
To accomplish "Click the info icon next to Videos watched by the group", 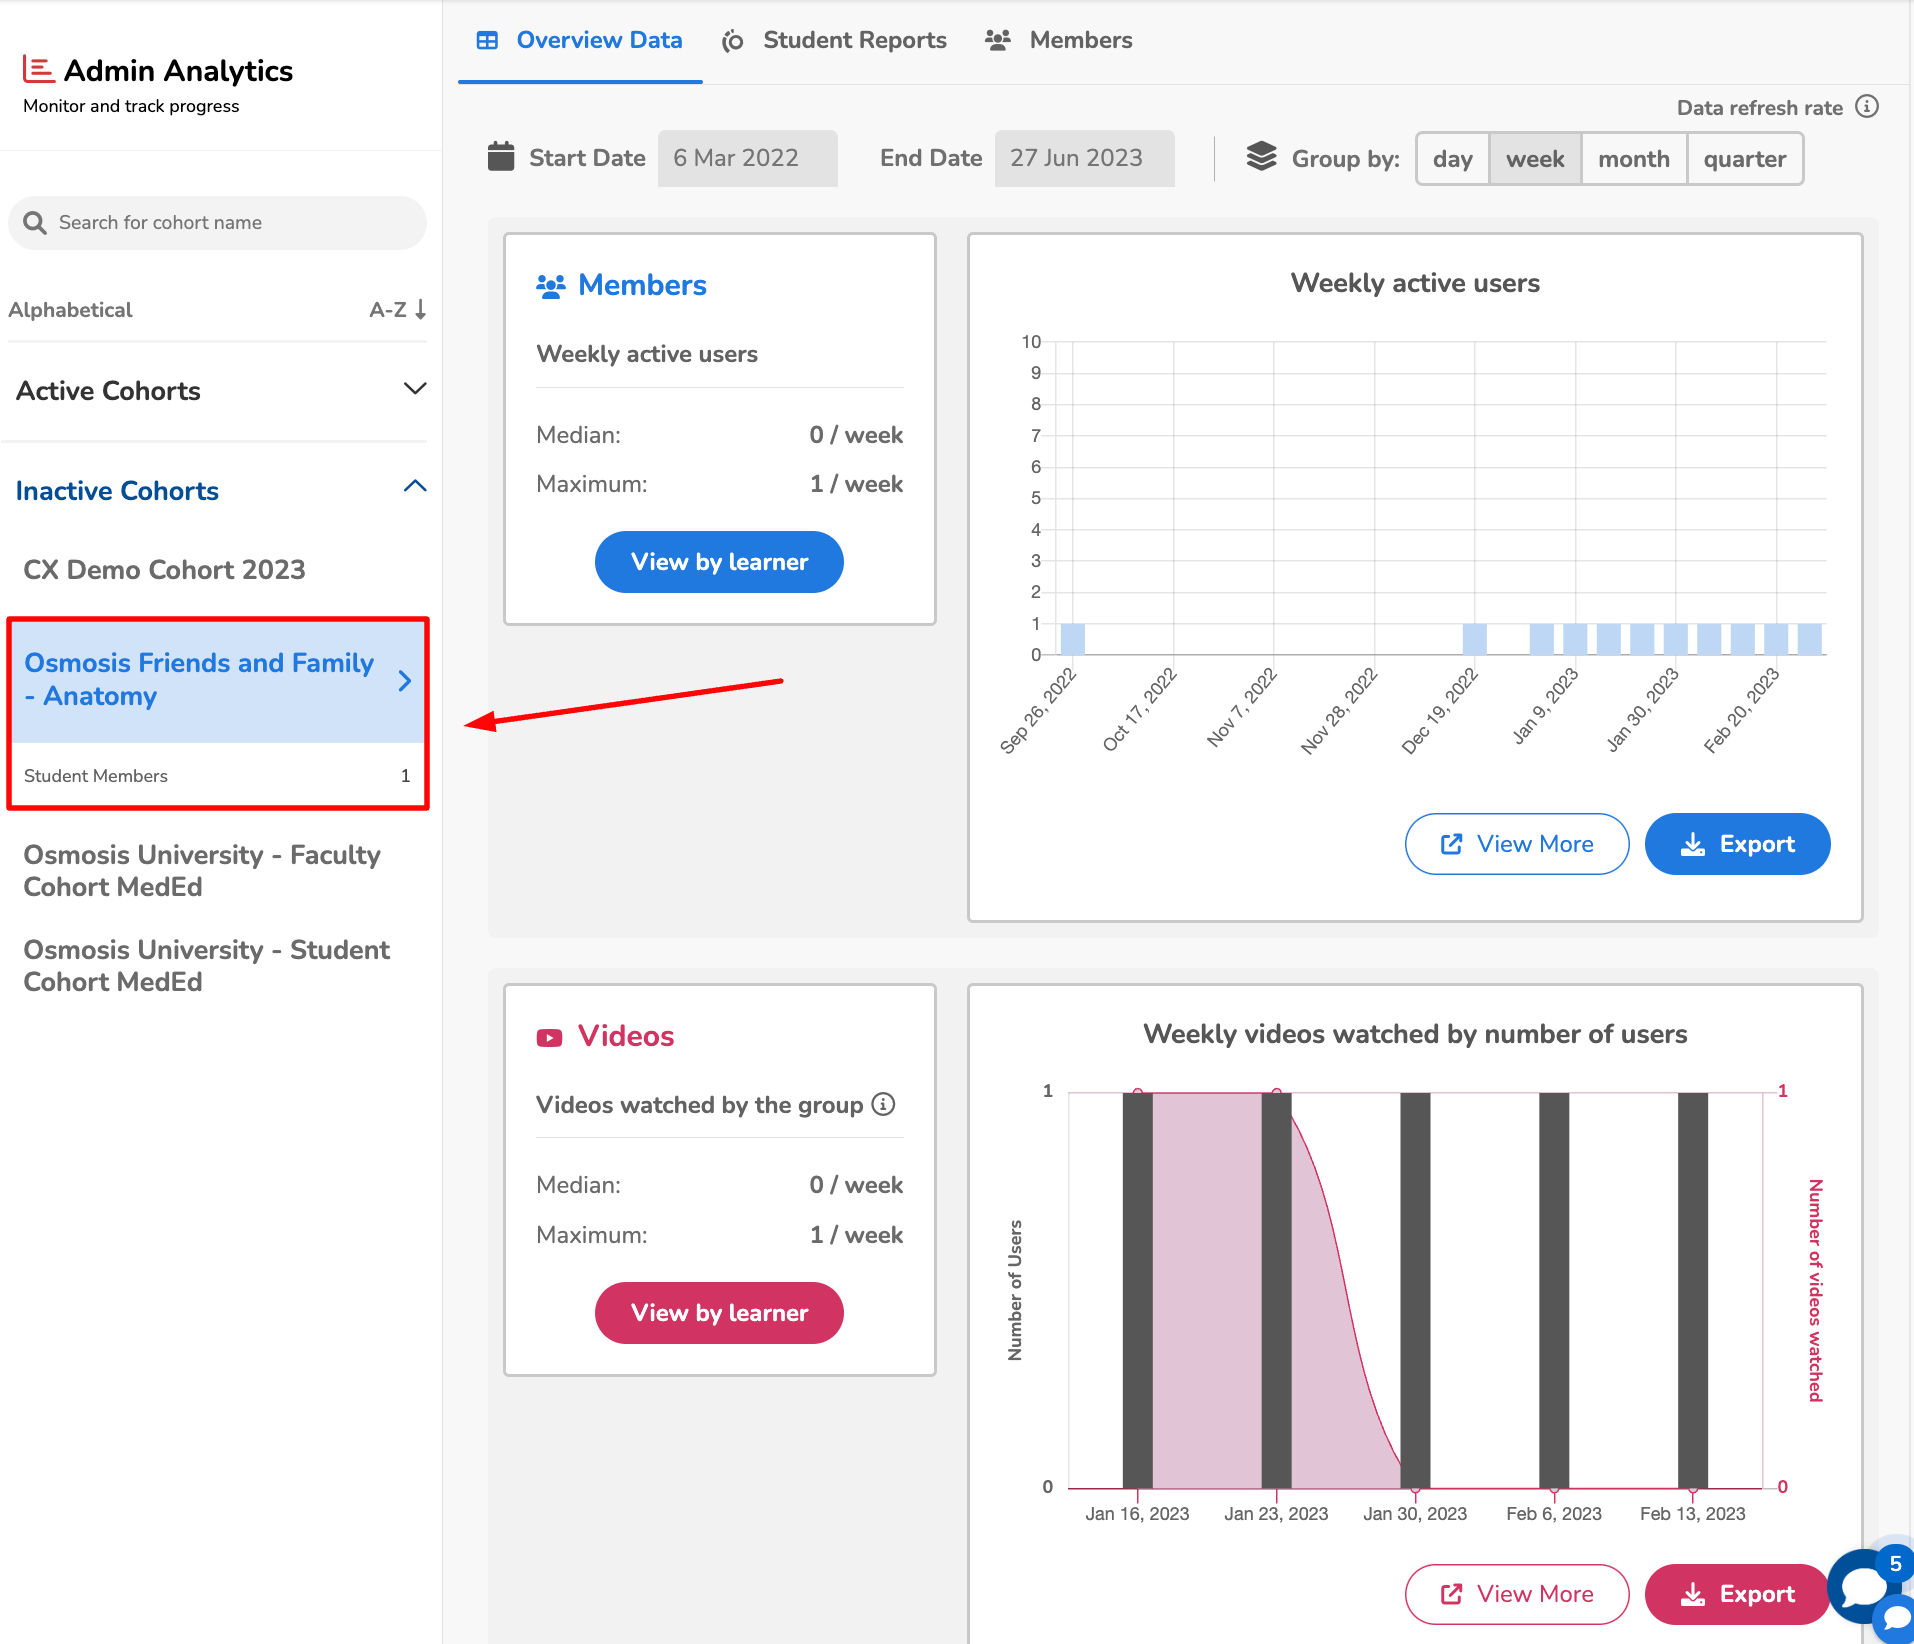I will pyautogui.click(x=883, y=1104).
